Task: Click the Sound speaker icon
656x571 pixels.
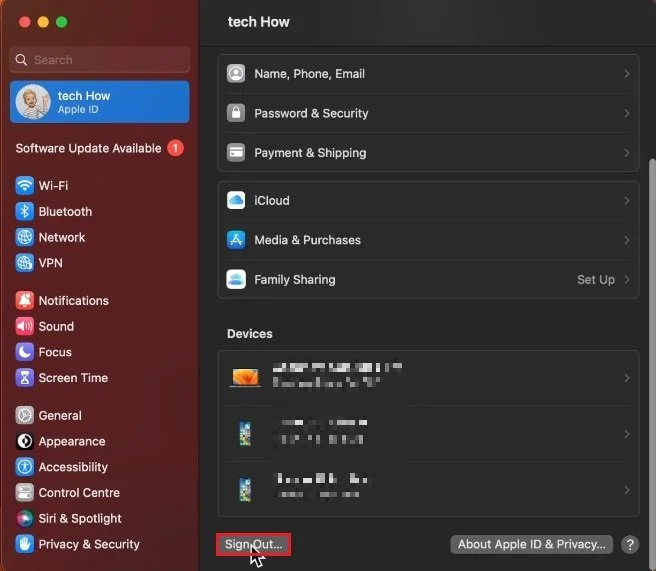Action: [25, 326]
